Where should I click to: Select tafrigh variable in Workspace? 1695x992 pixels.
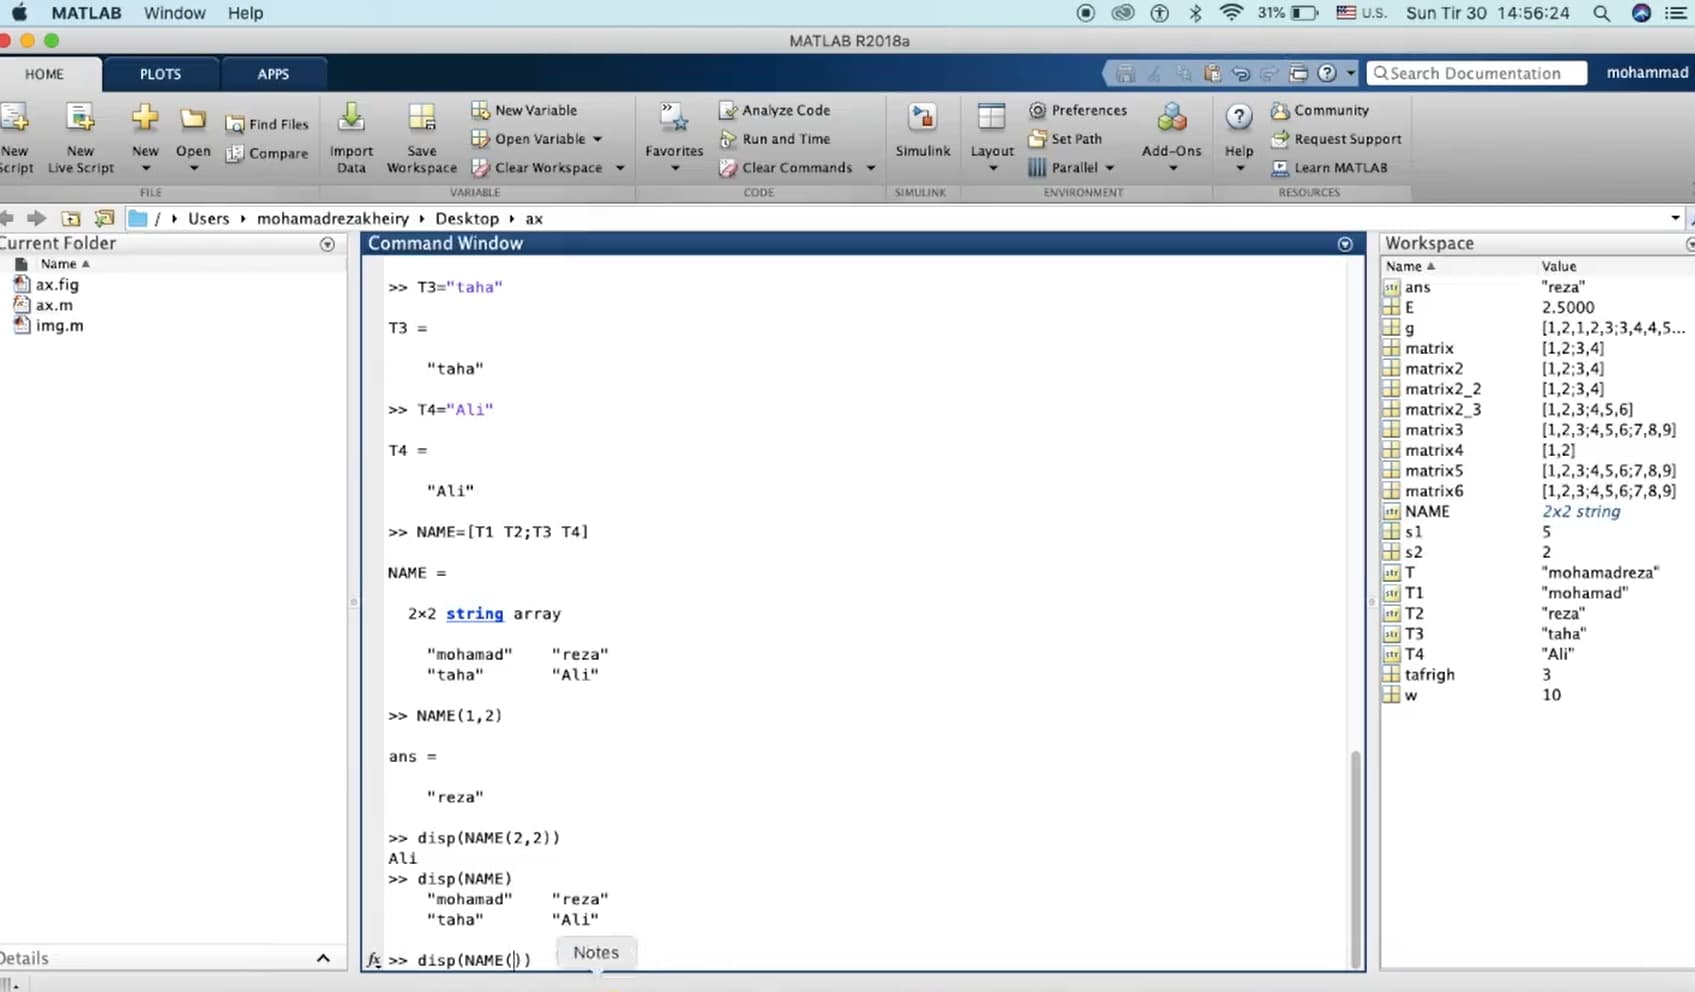(x=1430, y=675)
